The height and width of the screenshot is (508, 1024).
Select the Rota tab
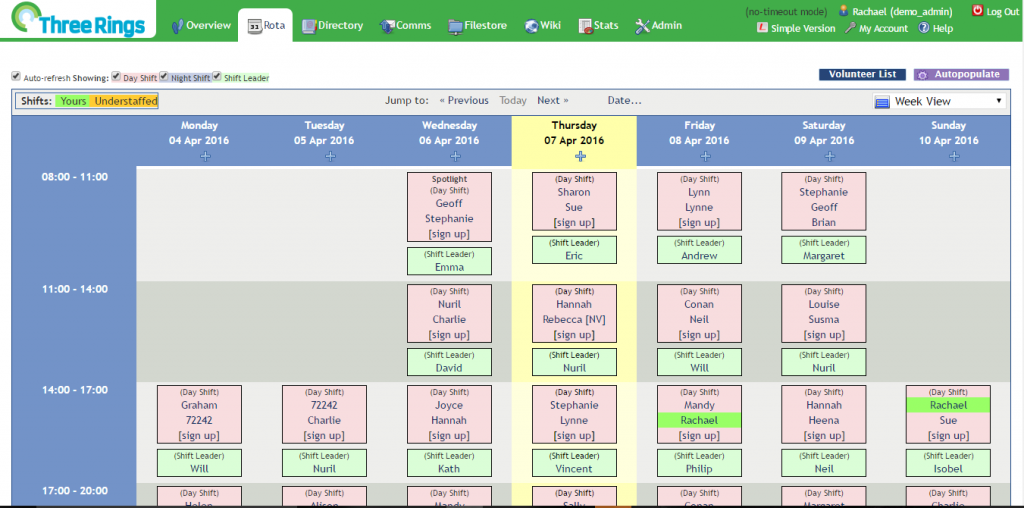(x=265, y=25)
